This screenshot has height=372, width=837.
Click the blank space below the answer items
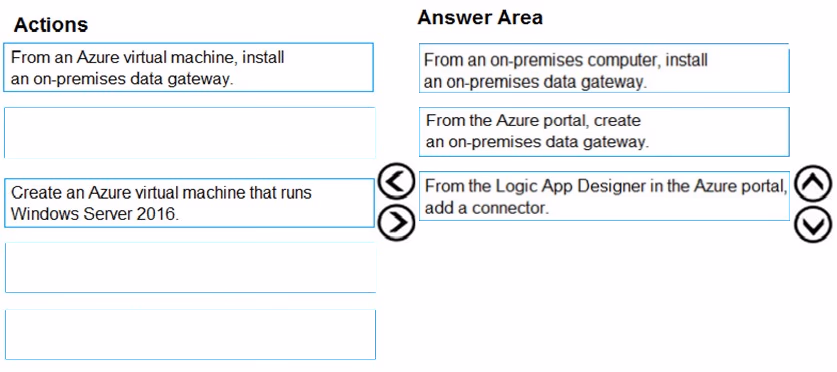coord(604,294)
